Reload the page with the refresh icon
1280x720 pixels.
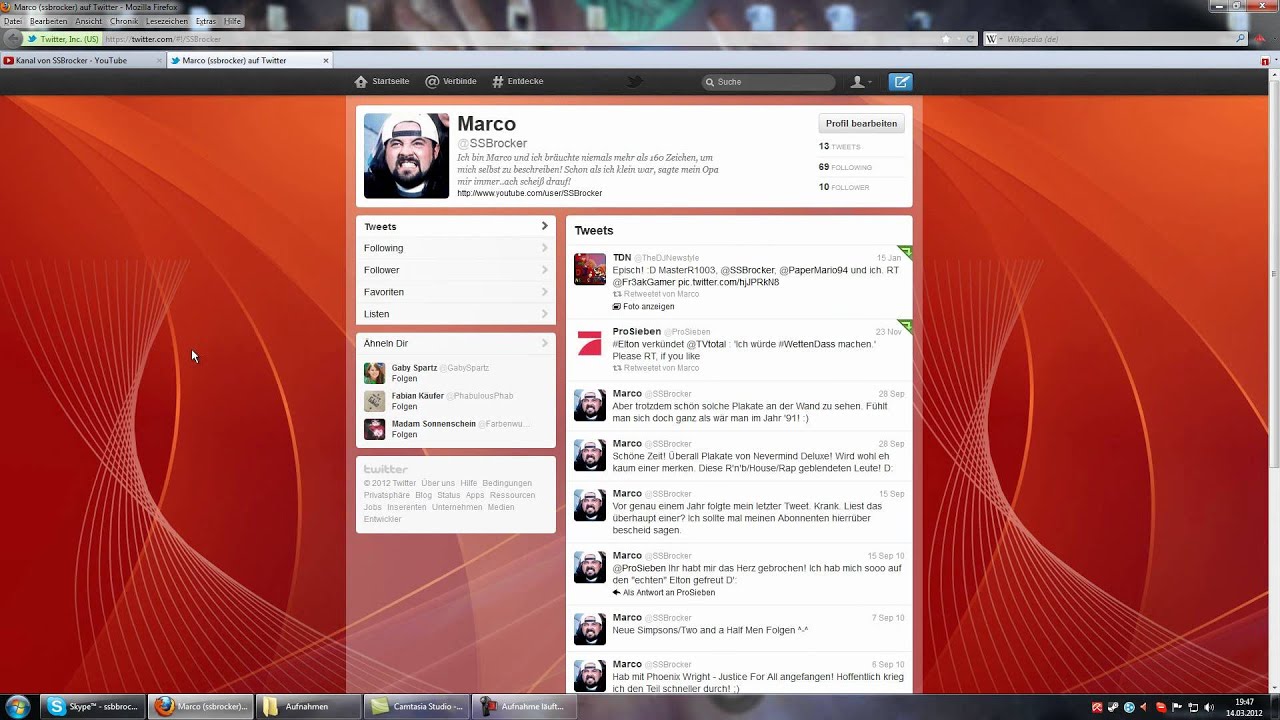969,39
